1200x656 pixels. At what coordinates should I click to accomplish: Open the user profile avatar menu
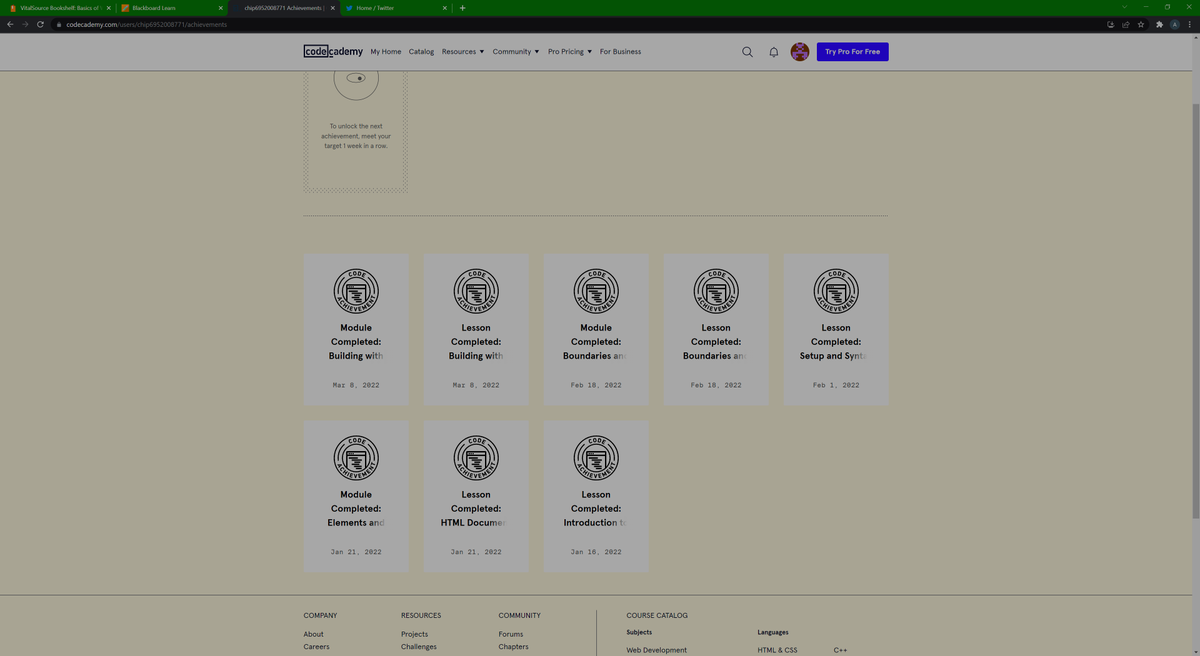[800, 52]
